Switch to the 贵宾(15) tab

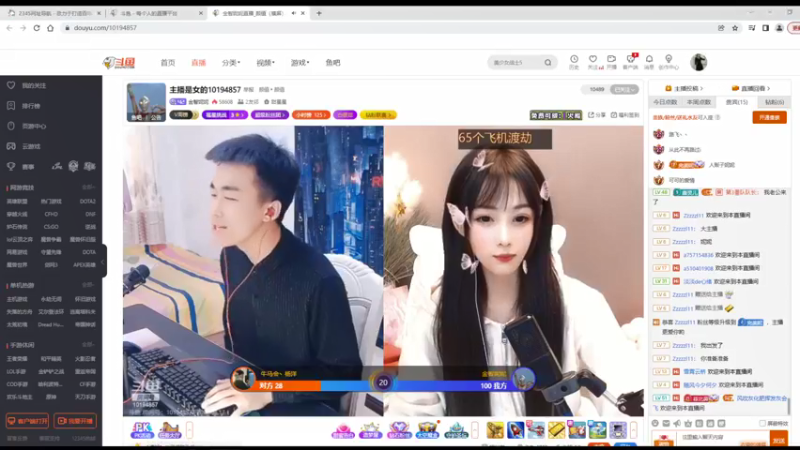tap(736, 102)
